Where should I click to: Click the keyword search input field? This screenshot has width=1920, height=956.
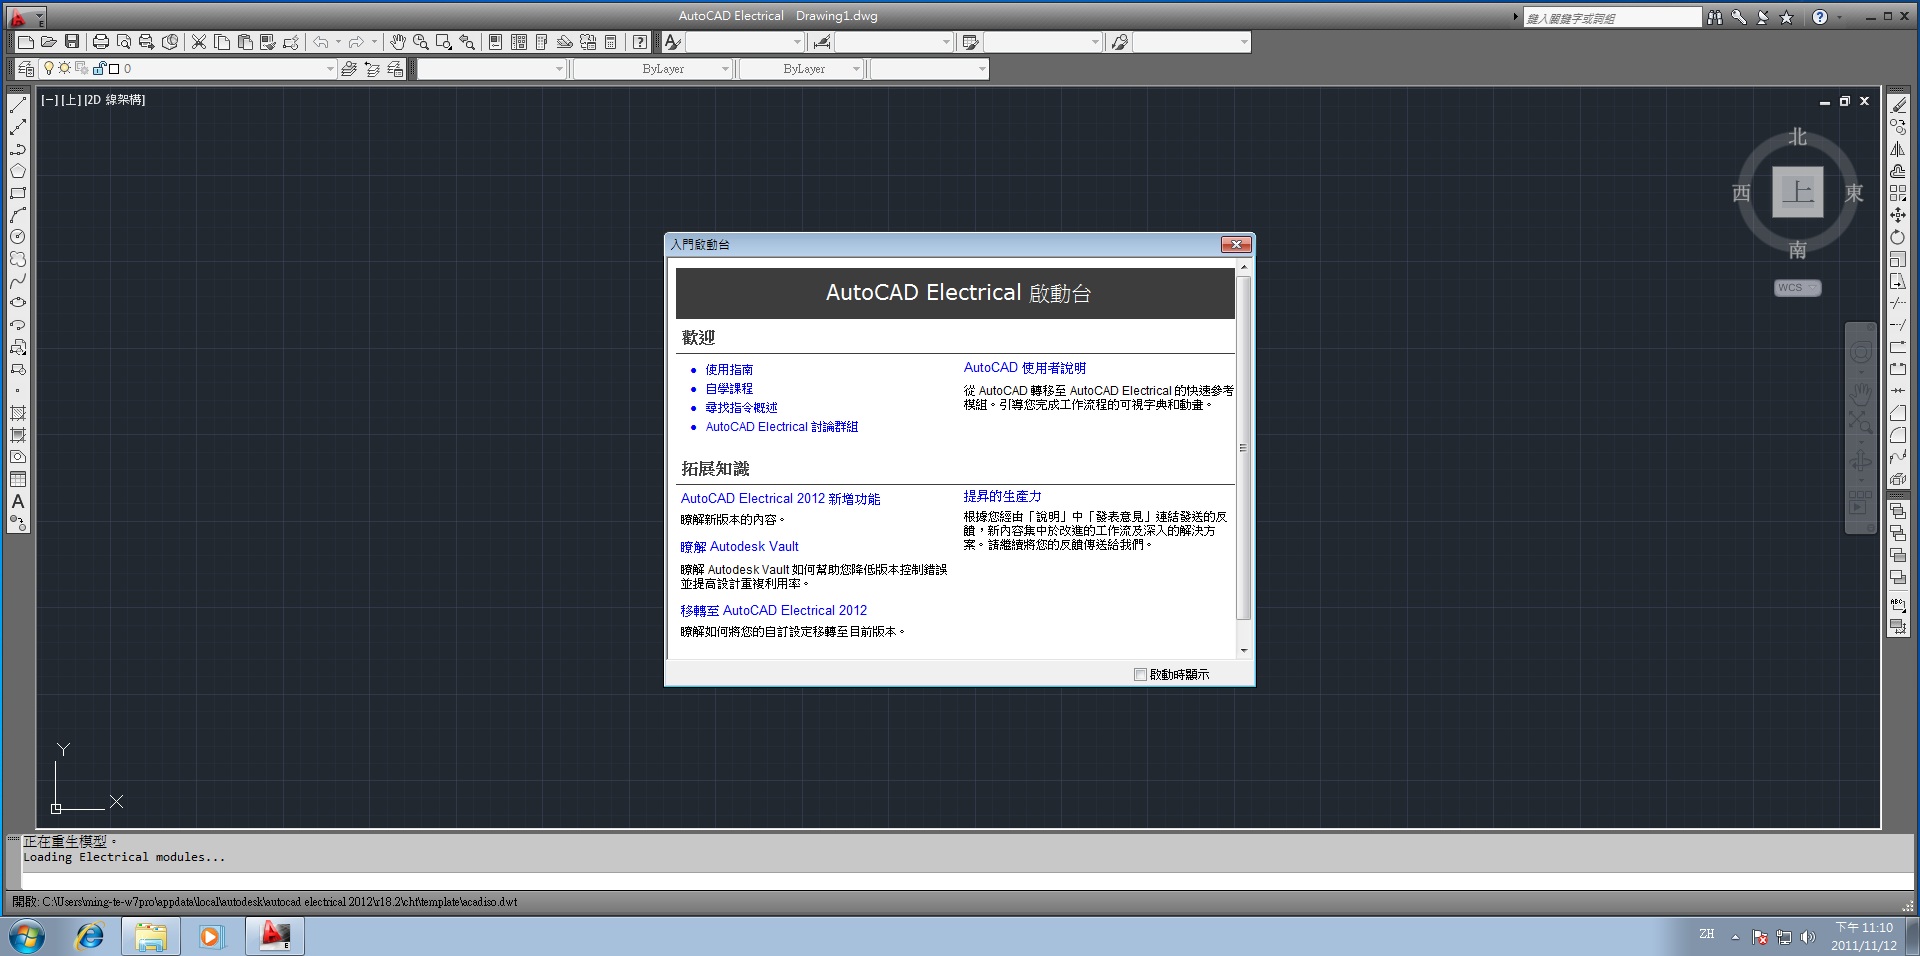pyautogui.click(x=1610, y=18)
